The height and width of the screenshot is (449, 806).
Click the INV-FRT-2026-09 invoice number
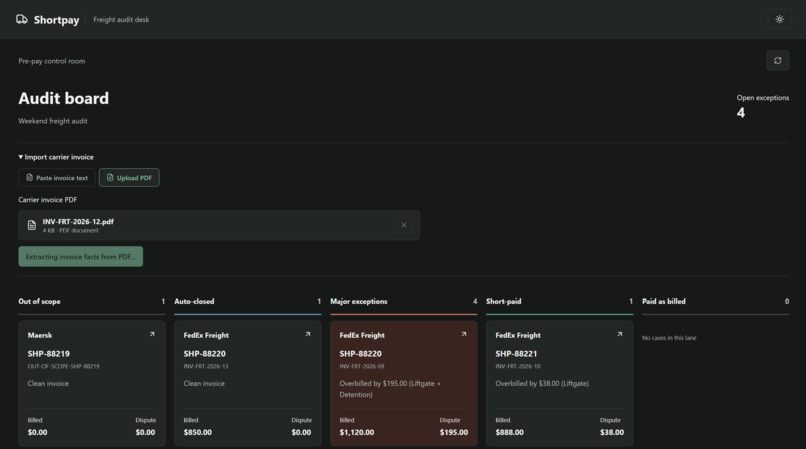click(x=361, y=366)
